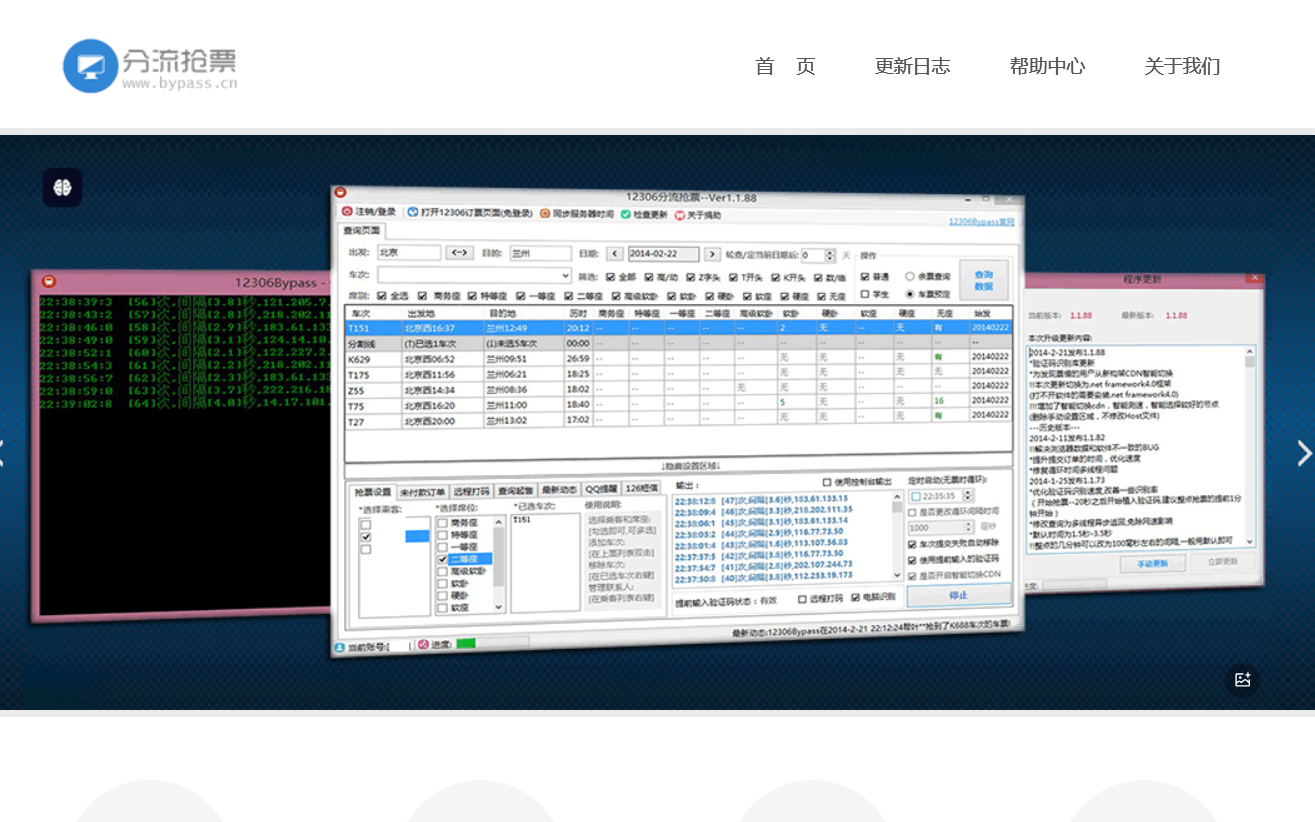This screenshot has width=1315, height=822.
Task: Switch to the 未付款订单 tab
Action: point(423,491)
